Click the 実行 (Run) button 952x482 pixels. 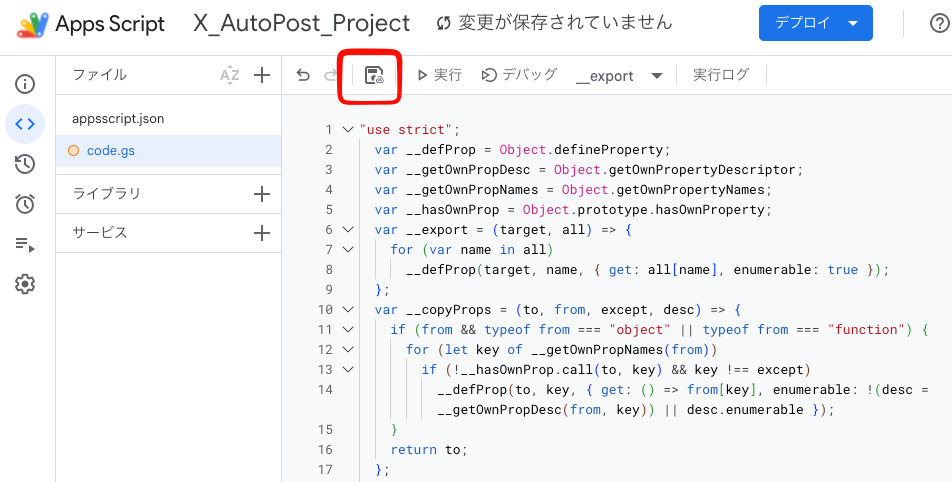(x=439, y=75)
